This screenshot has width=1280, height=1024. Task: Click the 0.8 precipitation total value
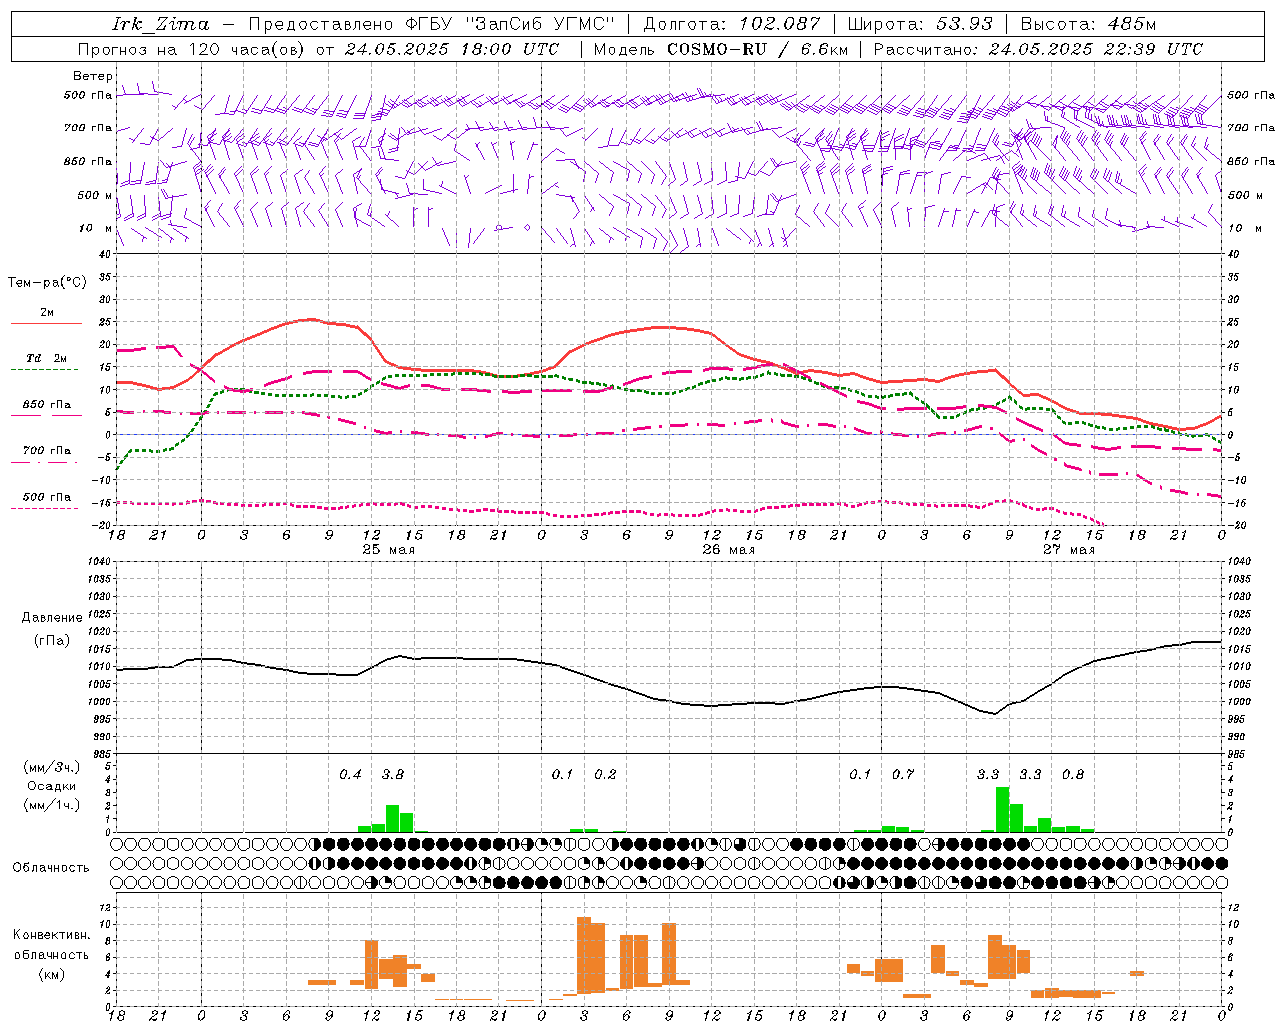coord(1073,774)
